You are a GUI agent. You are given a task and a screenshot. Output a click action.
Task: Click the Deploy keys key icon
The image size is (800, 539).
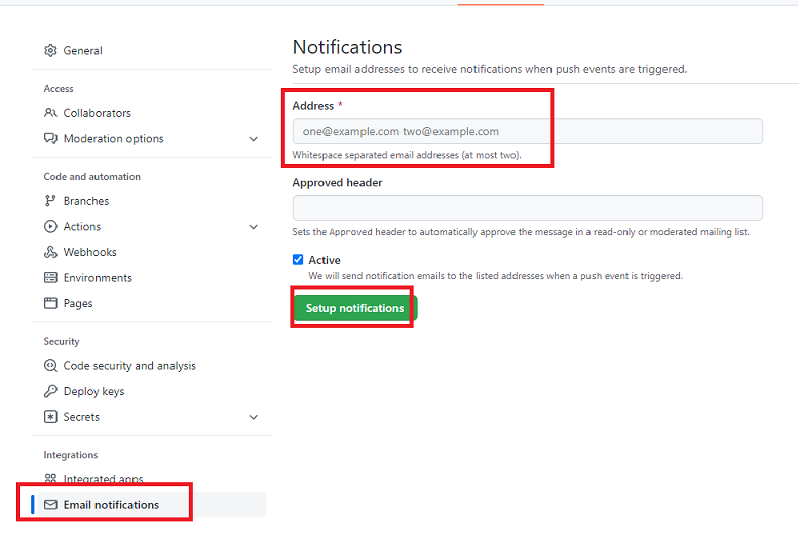50,391
